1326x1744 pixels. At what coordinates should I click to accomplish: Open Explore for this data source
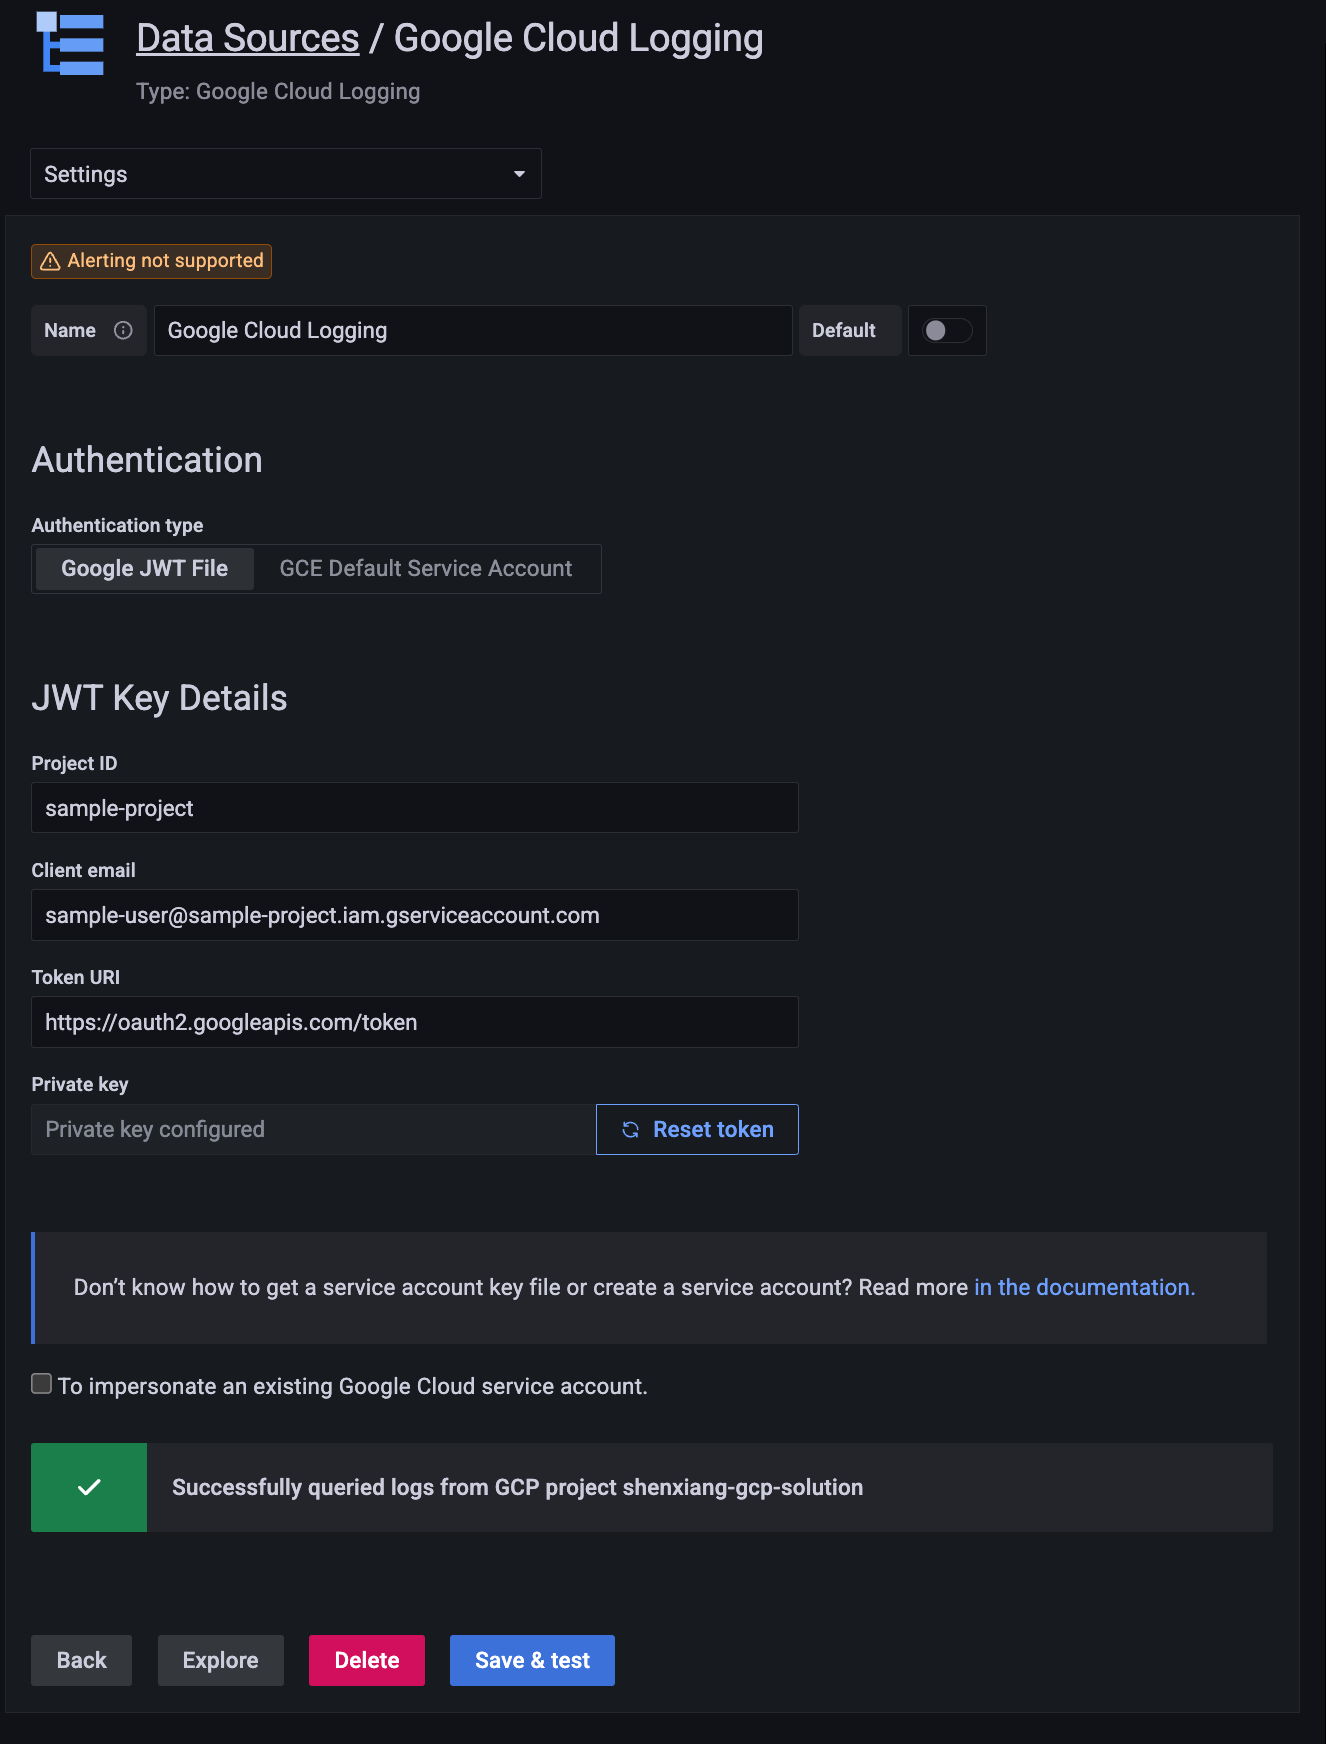click(220, 1660)
